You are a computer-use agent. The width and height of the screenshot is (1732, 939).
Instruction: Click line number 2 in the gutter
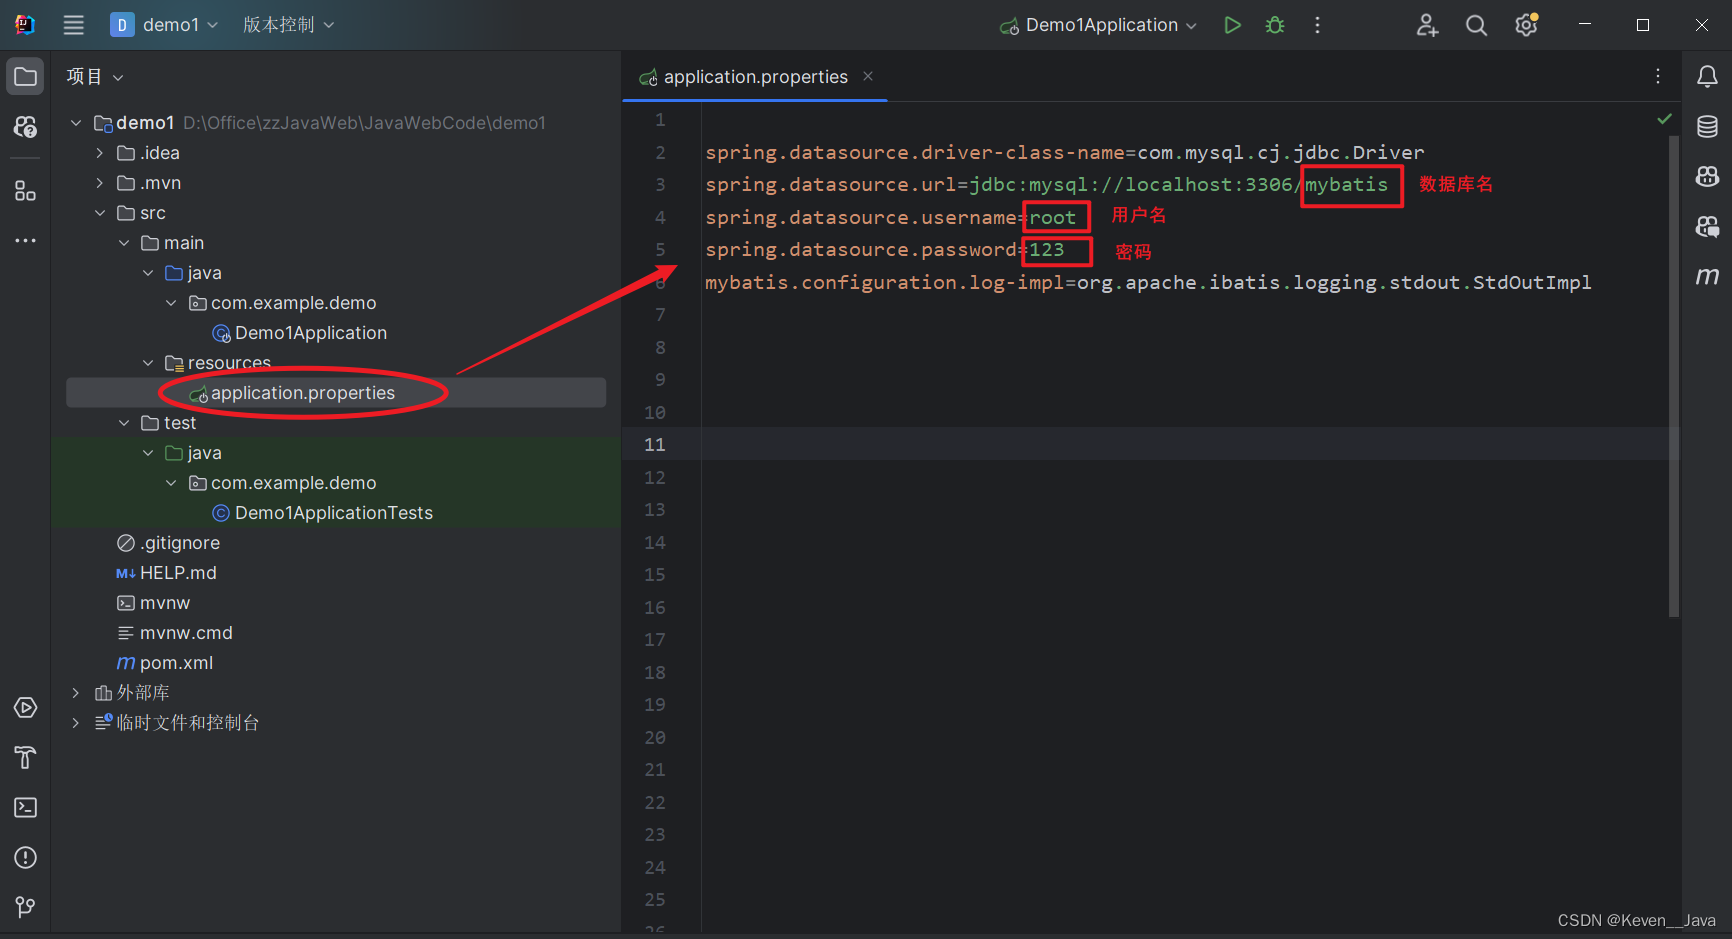tap(660, 152)
